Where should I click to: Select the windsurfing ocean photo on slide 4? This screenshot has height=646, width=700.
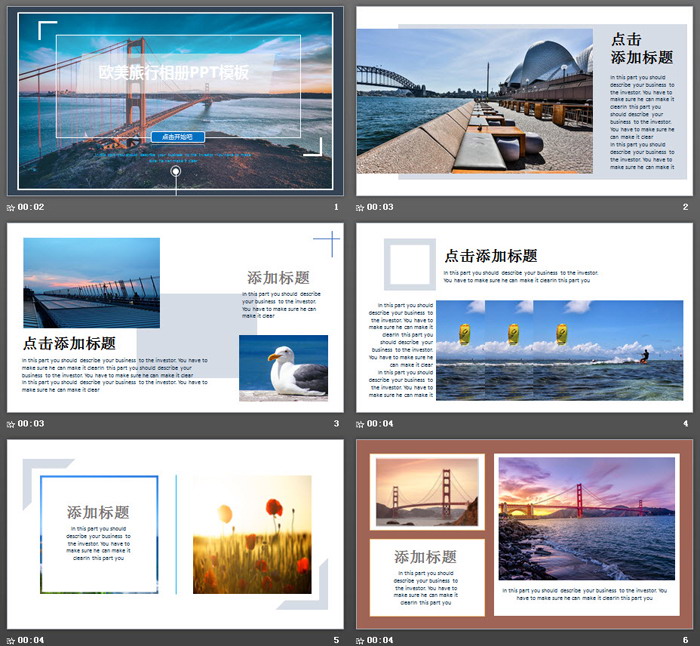[560, 350]
